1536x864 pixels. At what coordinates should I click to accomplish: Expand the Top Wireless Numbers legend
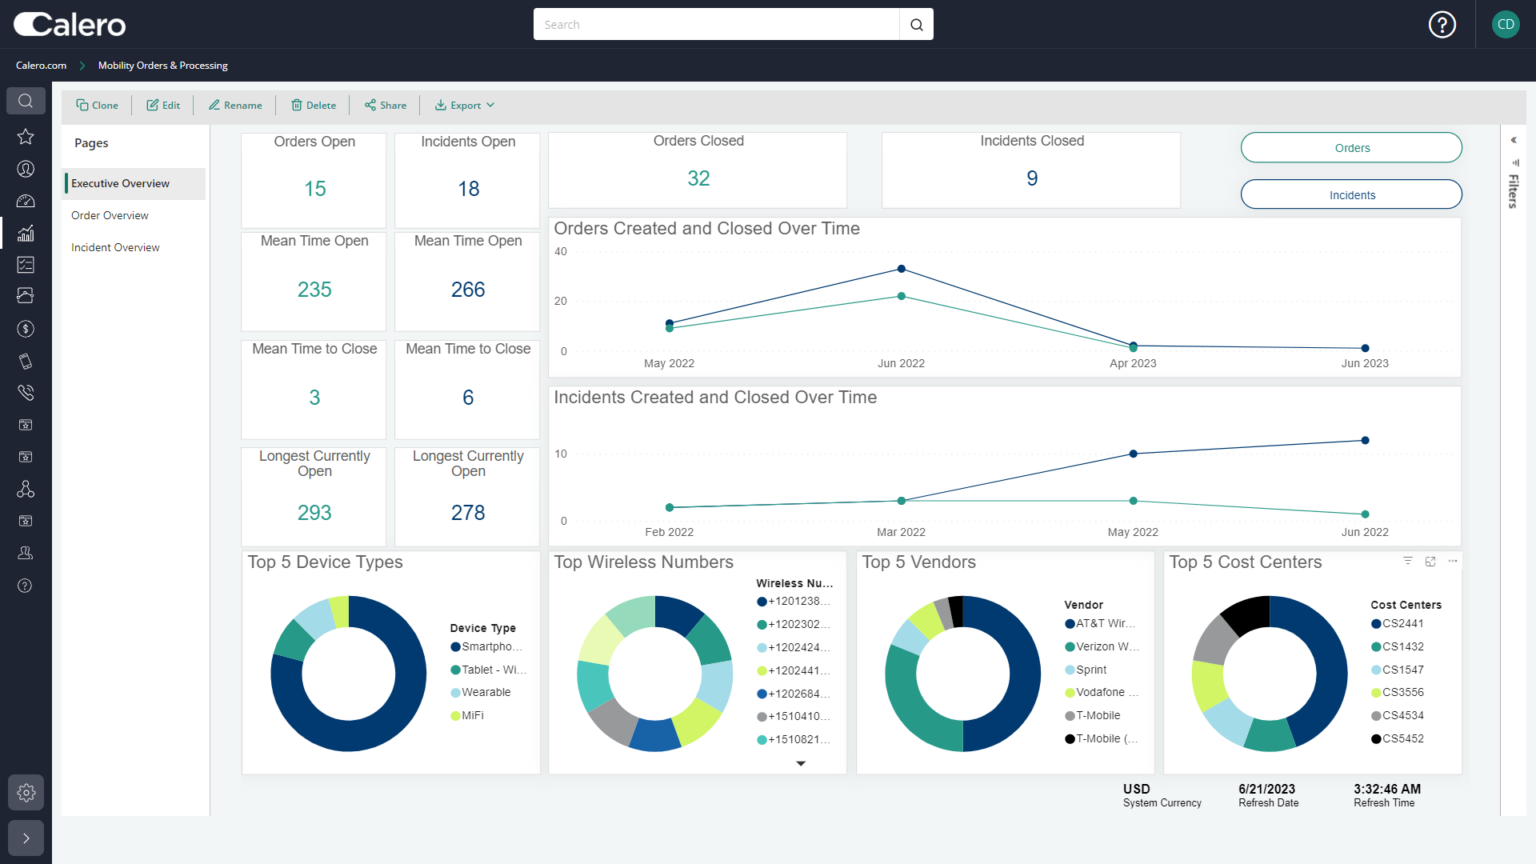point(800,762)
